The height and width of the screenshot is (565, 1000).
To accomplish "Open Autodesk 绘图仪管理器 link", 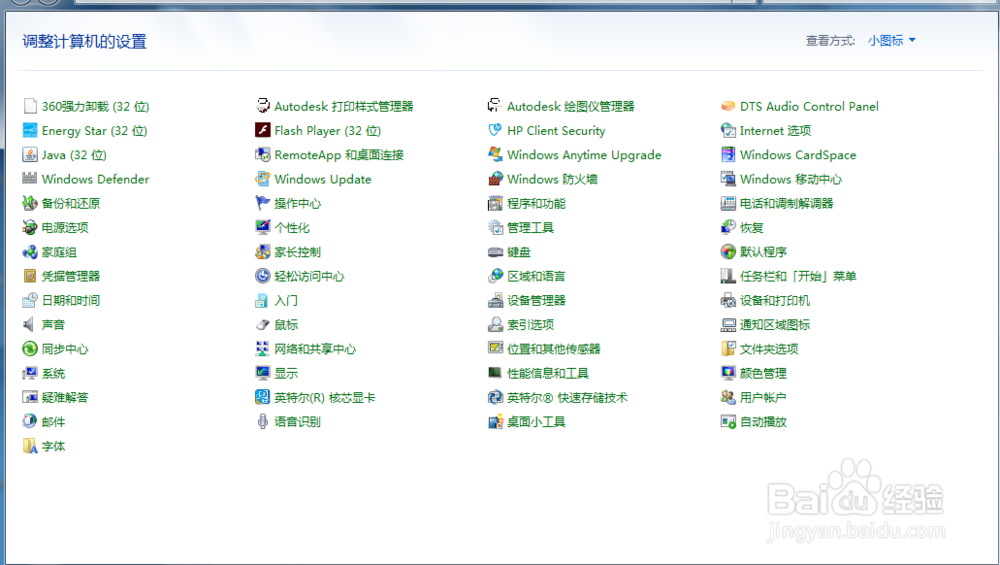I will point(571,106).
